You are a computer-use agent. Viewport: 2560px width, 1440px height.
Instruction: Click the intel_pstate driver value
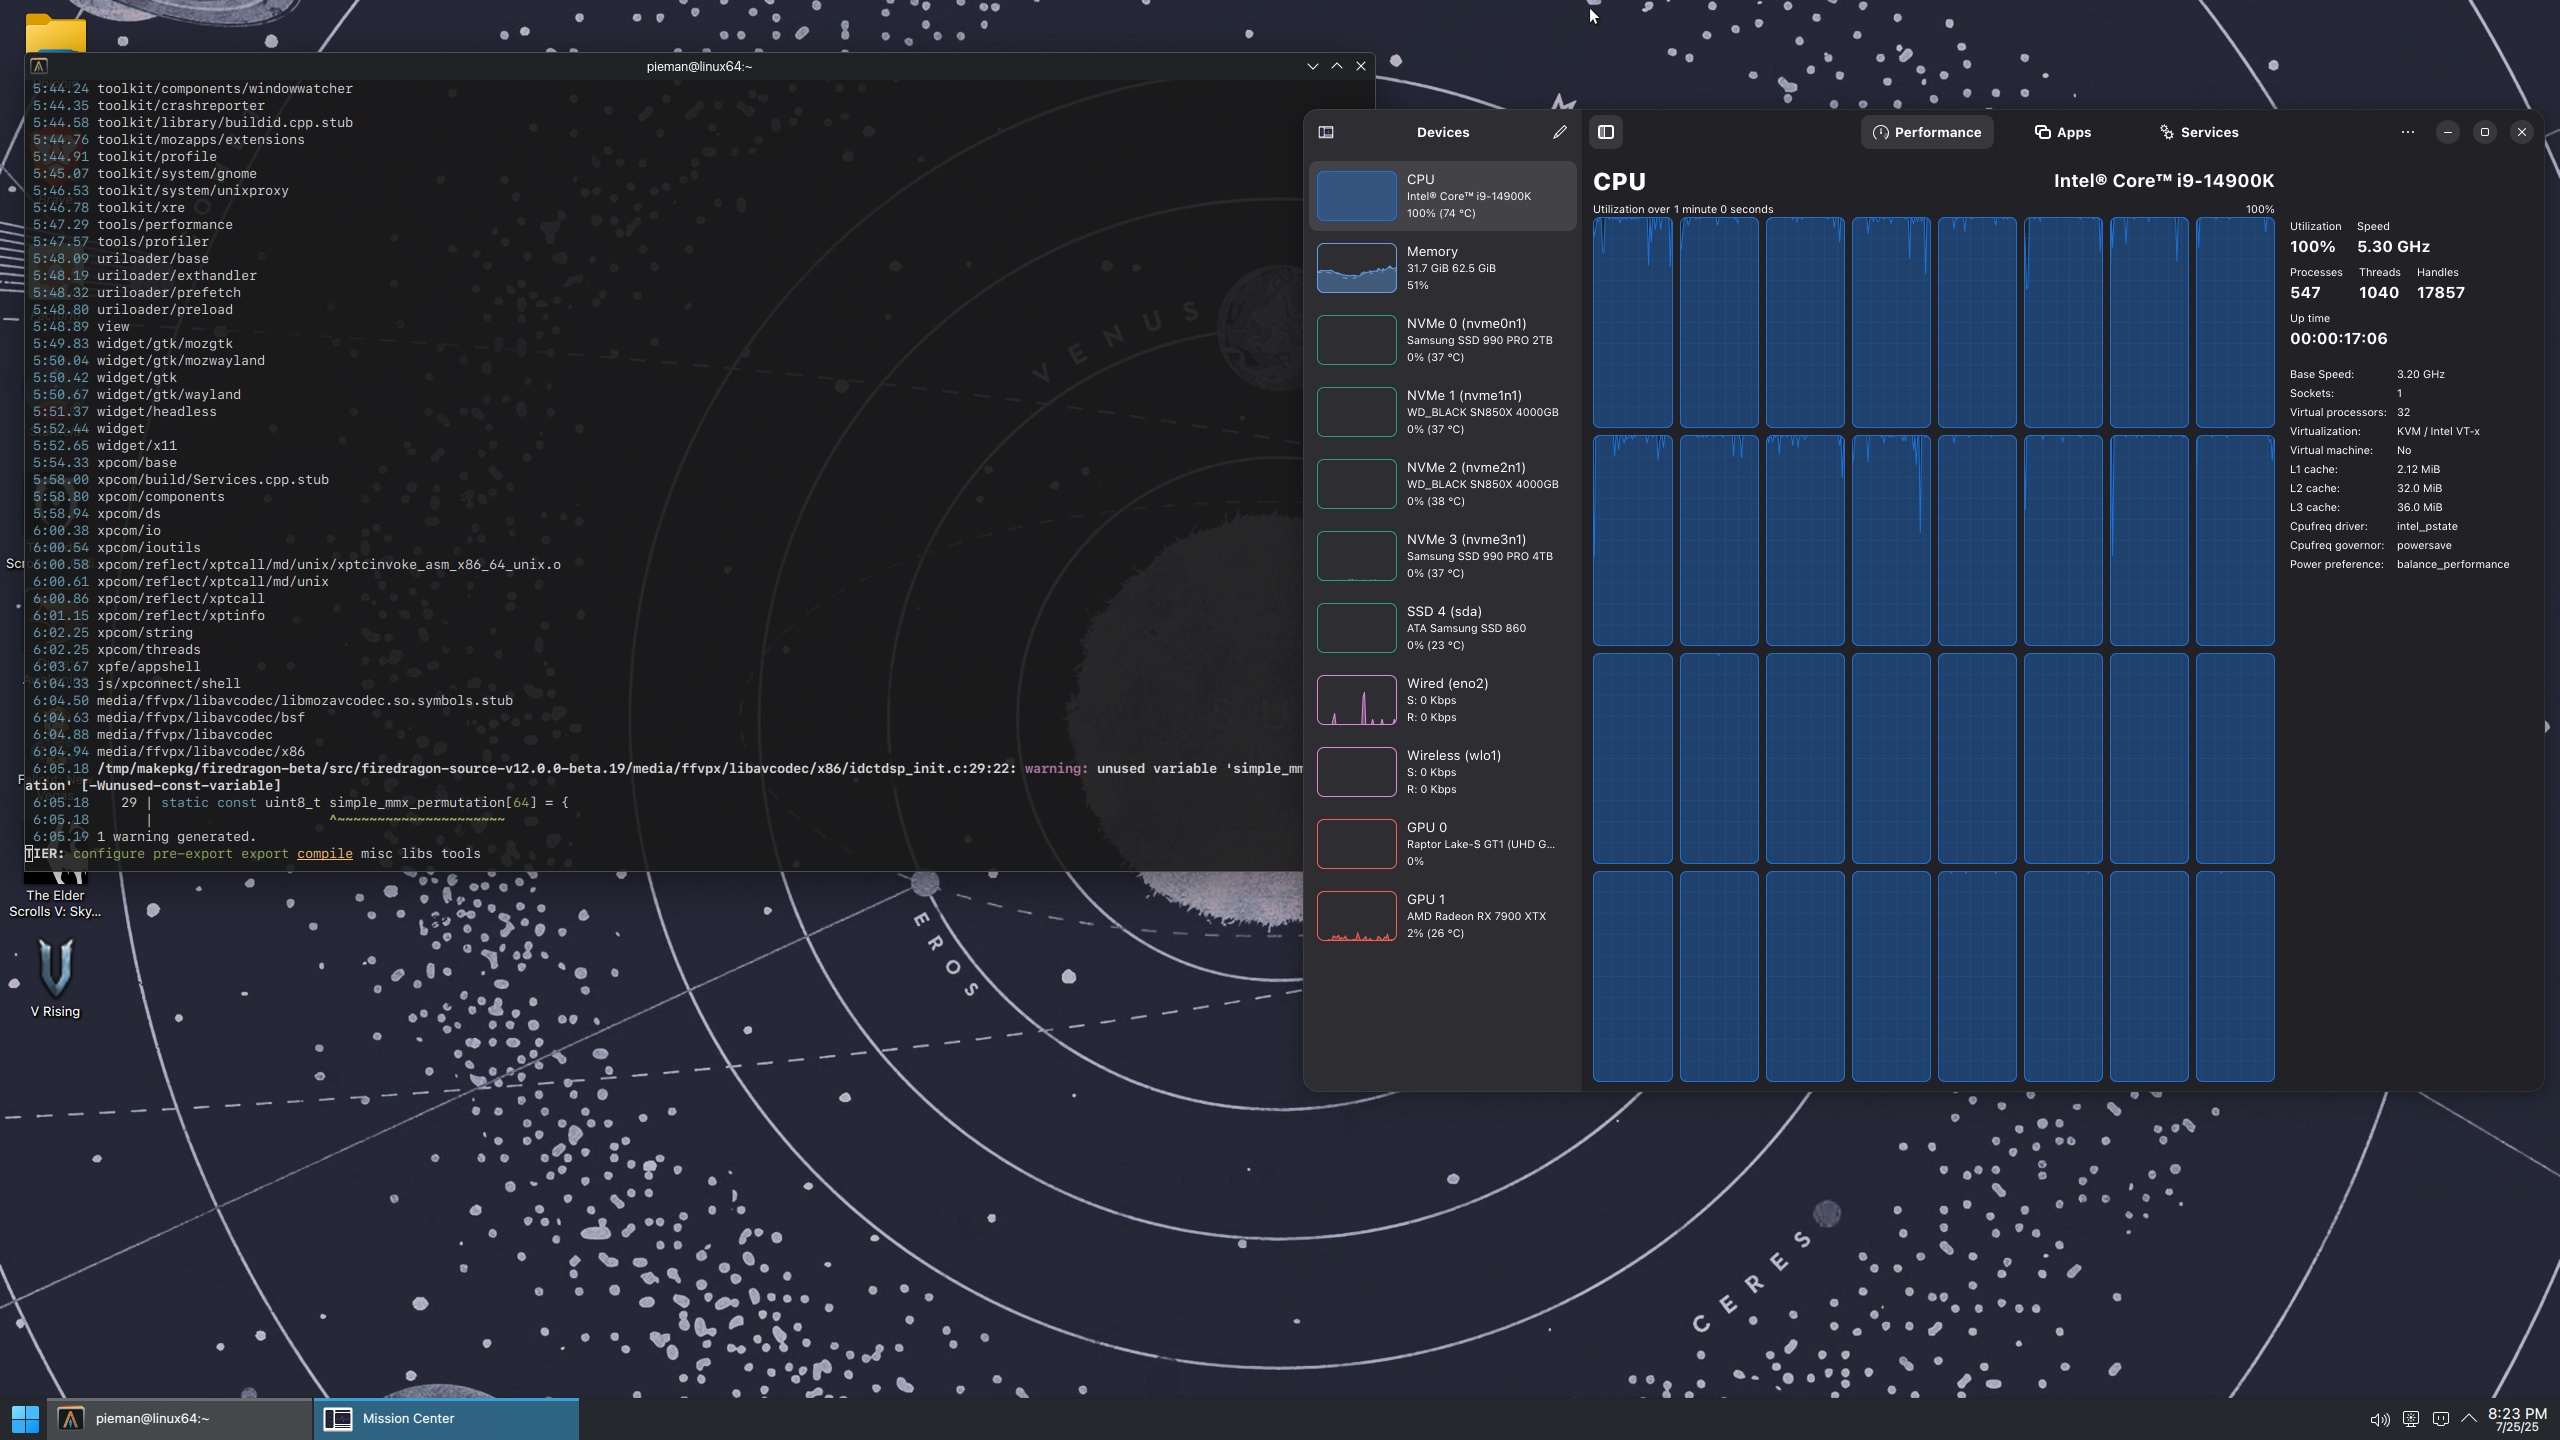tap(2426, 527)
